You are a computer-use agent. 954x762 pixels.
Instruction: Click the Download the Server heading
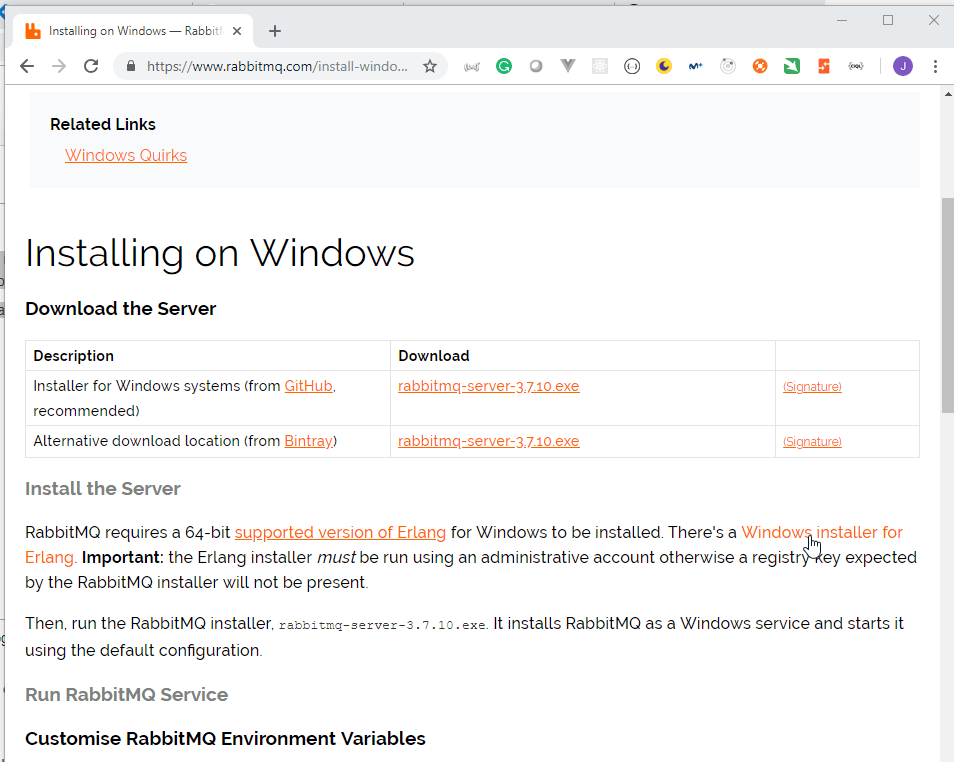[x=120, y=309]
